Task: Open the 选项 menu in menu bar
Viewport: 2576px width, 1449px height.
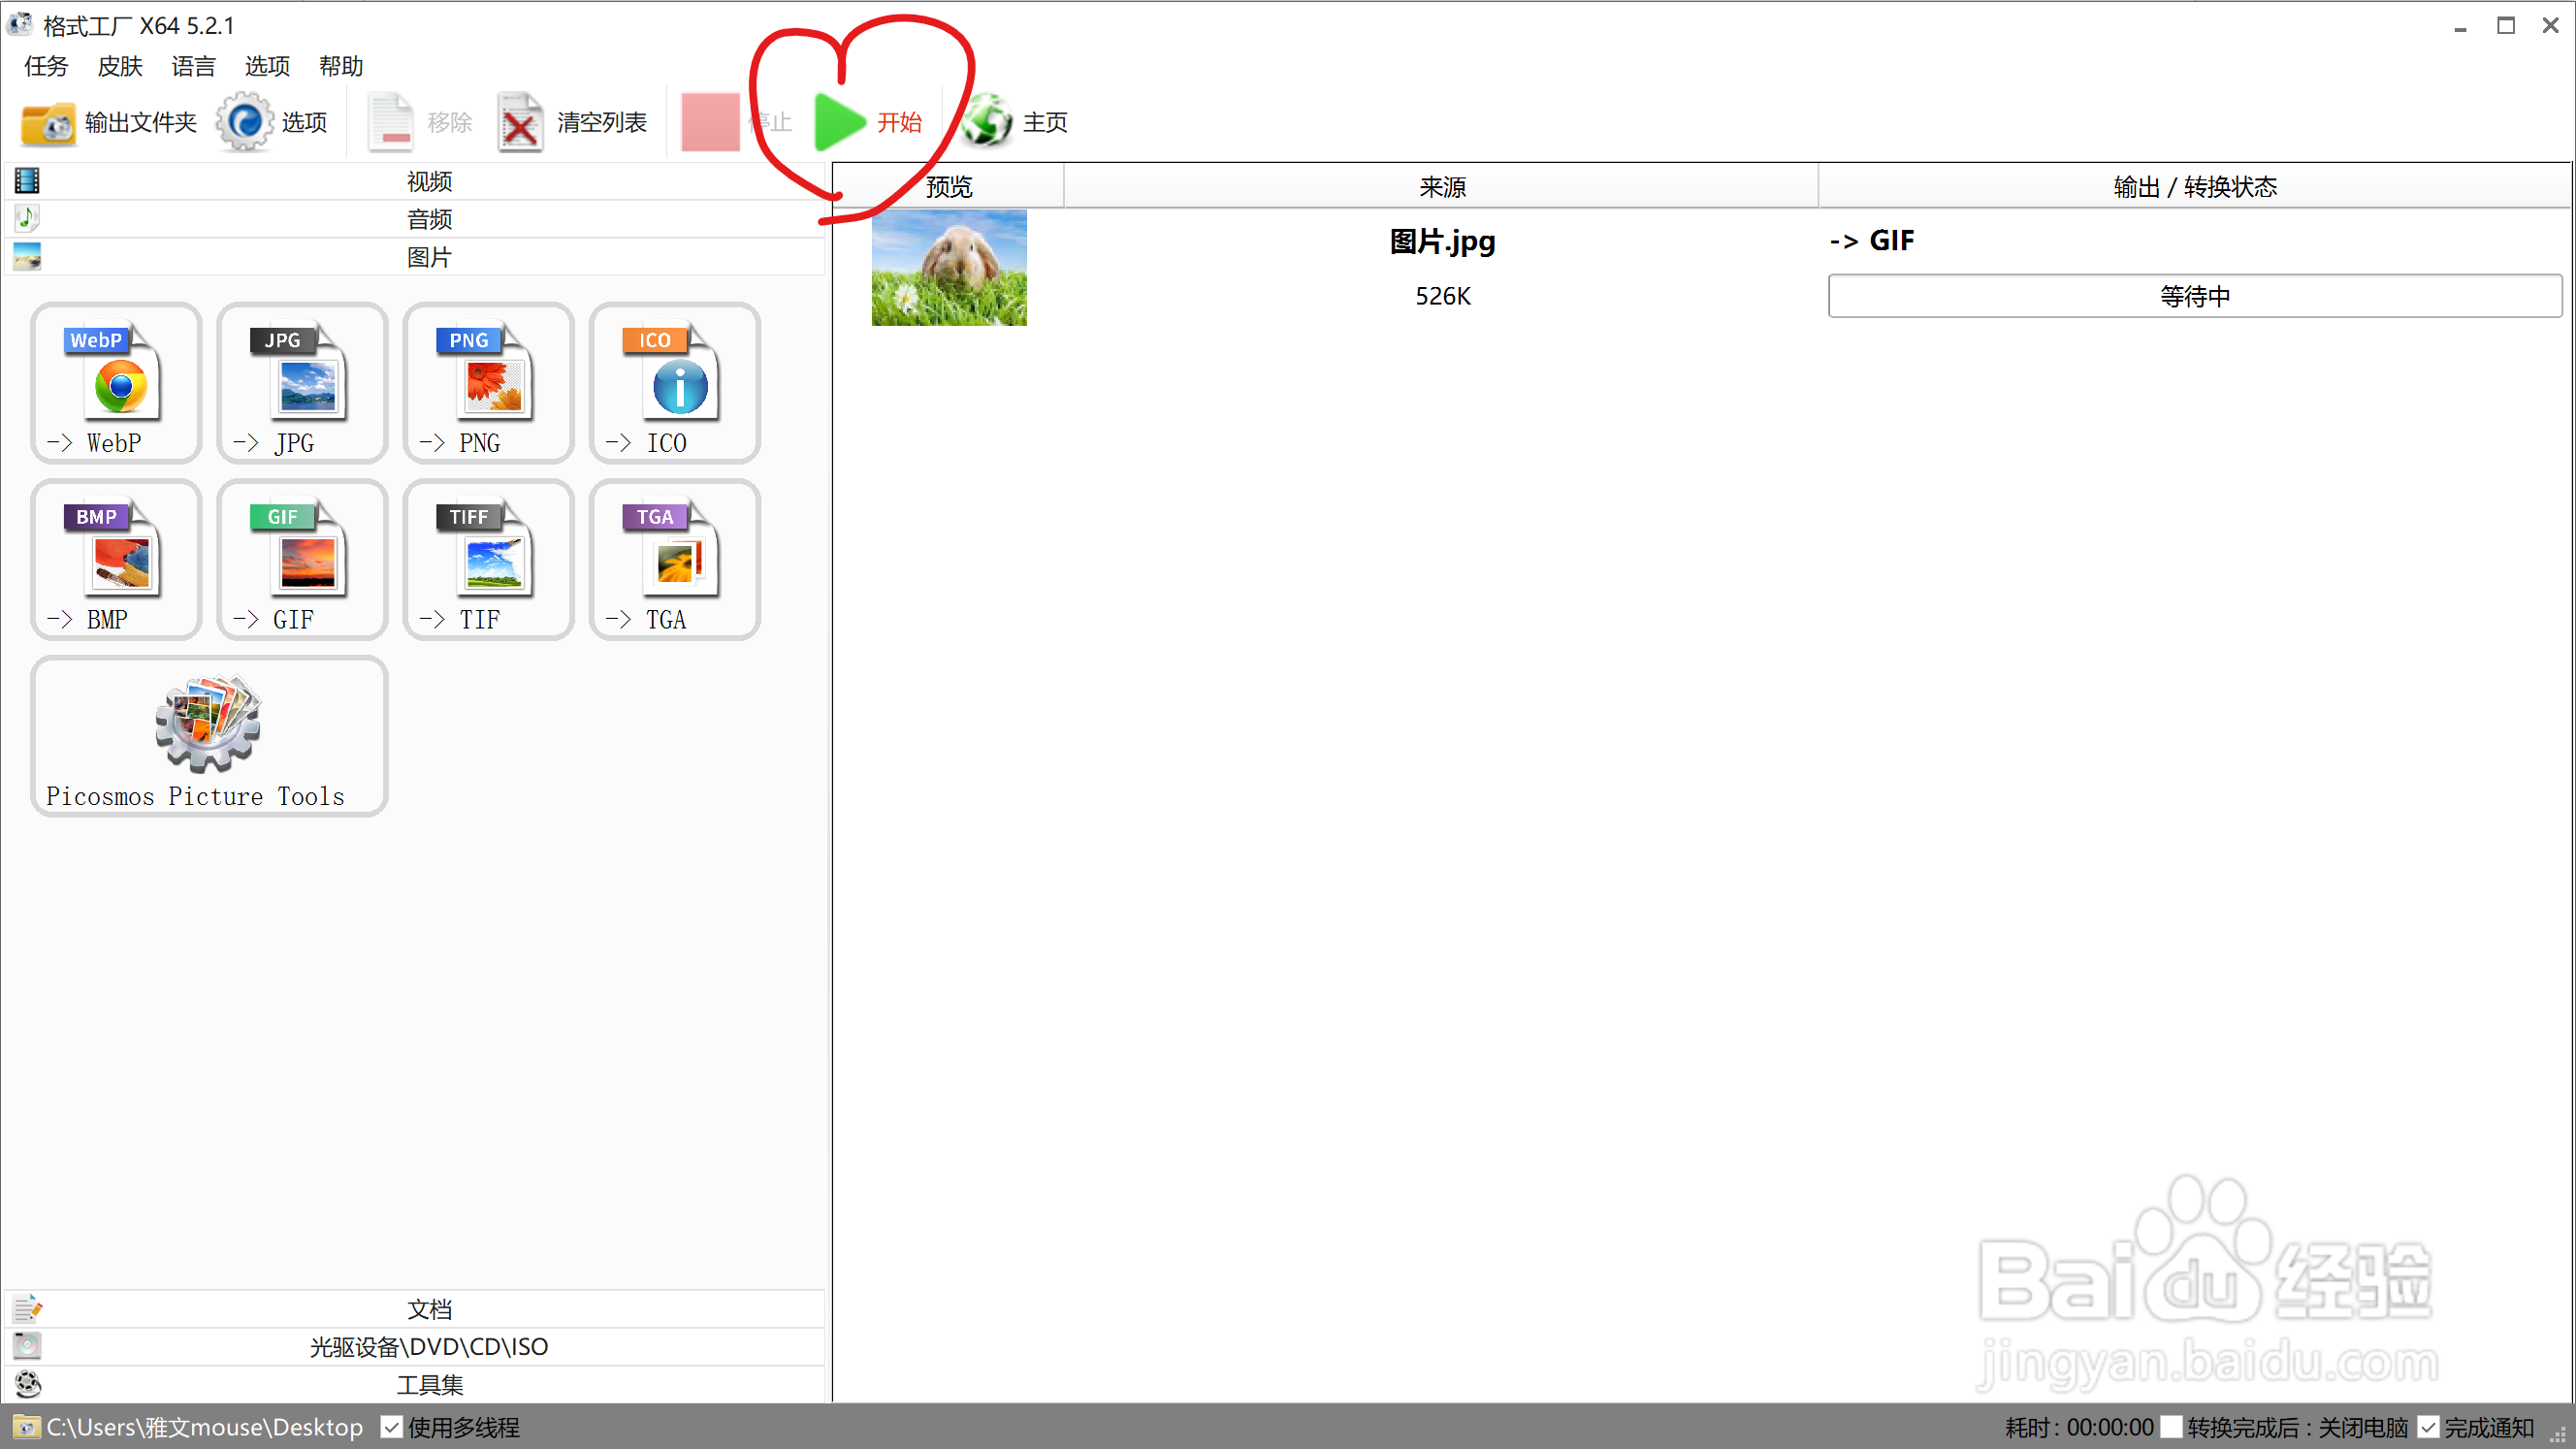Action: click(267, 66)
